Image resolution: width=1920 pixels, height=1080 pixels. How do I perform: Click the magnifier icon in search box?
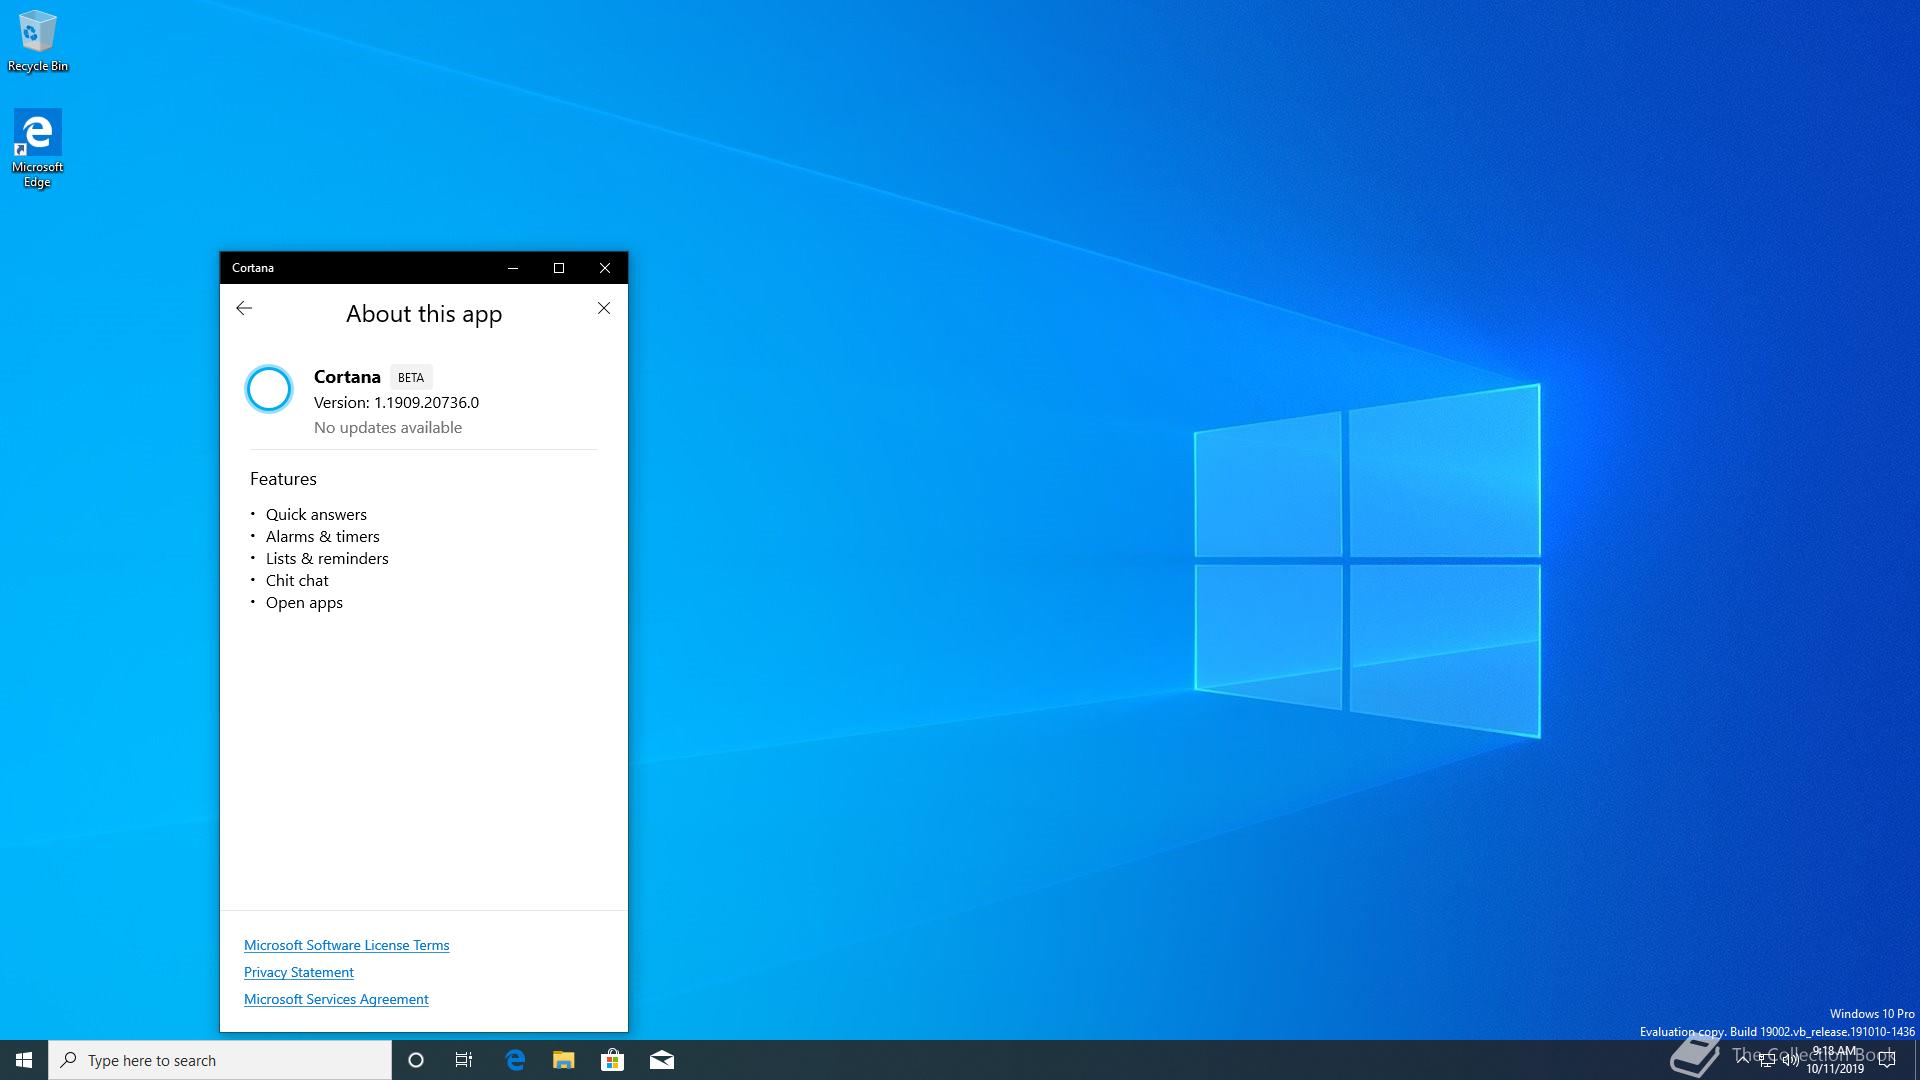69,1060
